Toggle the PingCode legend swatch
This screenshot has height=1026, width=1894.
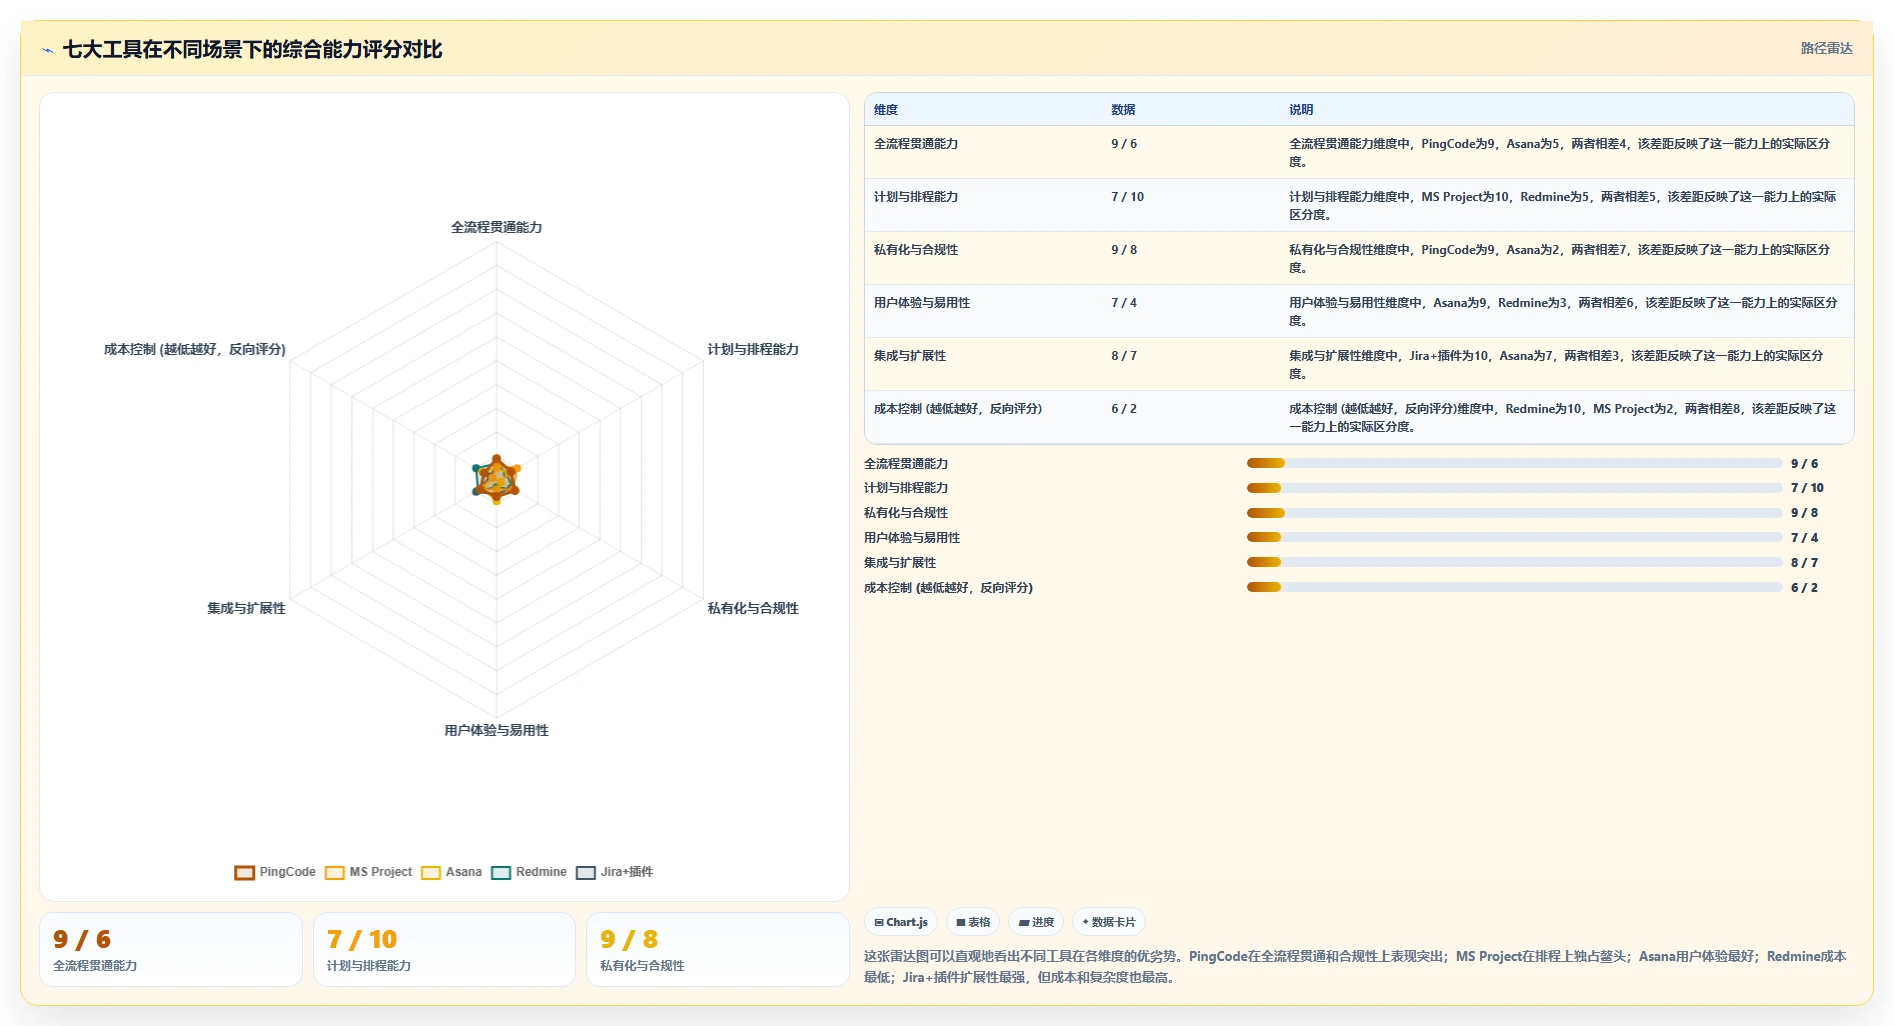pyautogui.click(x=245, y=873)
